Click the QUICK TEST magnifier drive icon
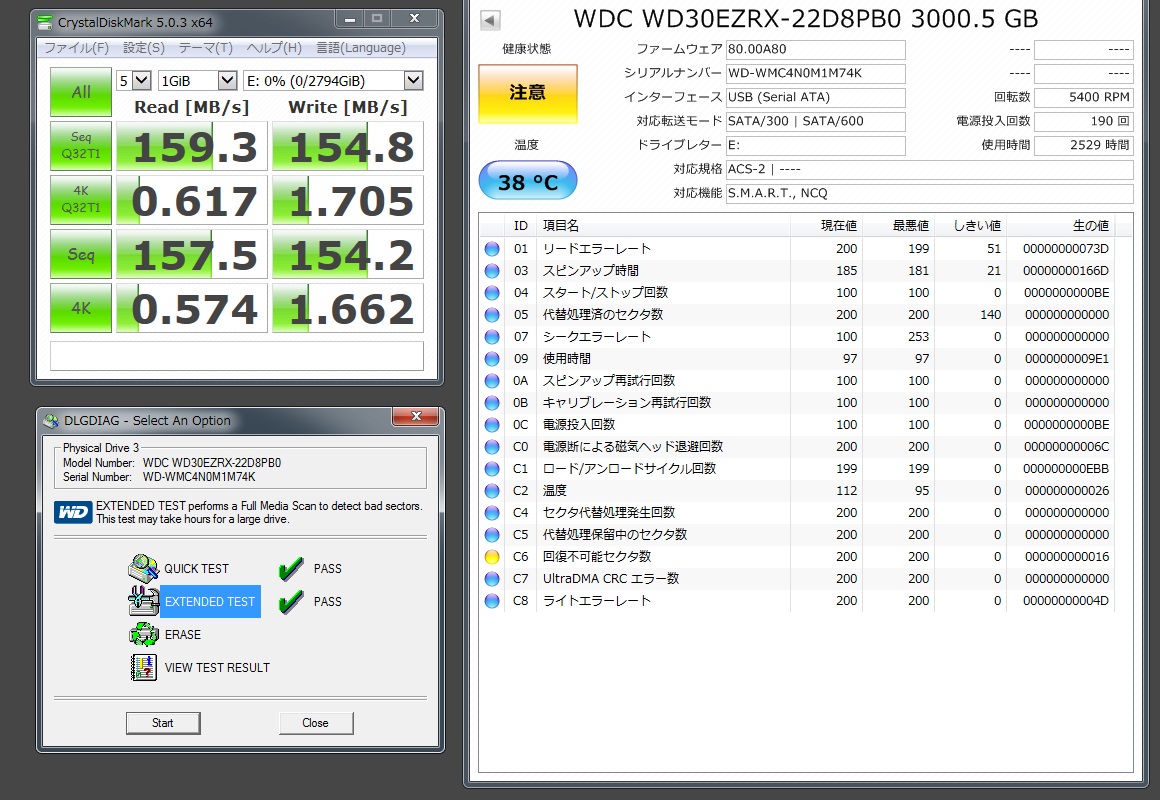The height and width of the screenshot is (800, 1160). (x=143, y=568)
